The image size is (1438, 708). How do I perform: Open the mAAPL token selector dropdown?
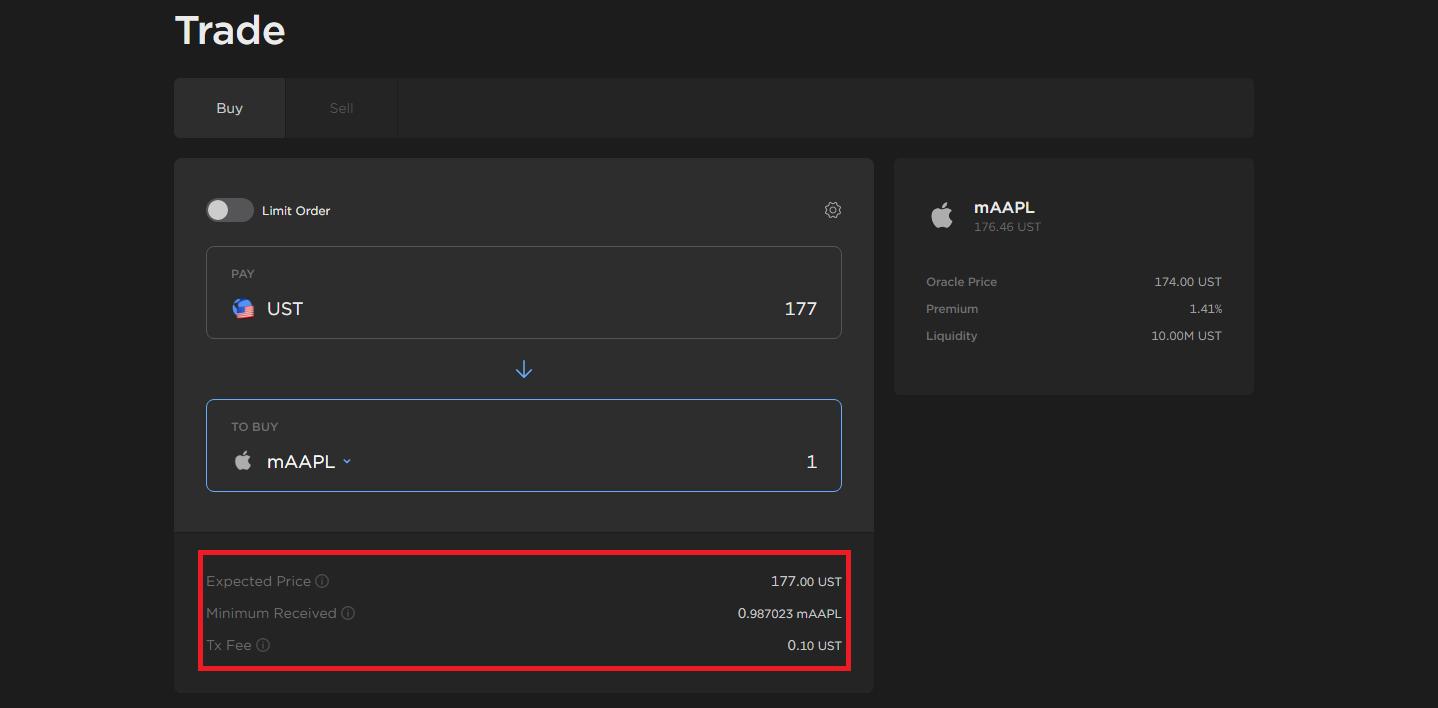coord(346,461)
